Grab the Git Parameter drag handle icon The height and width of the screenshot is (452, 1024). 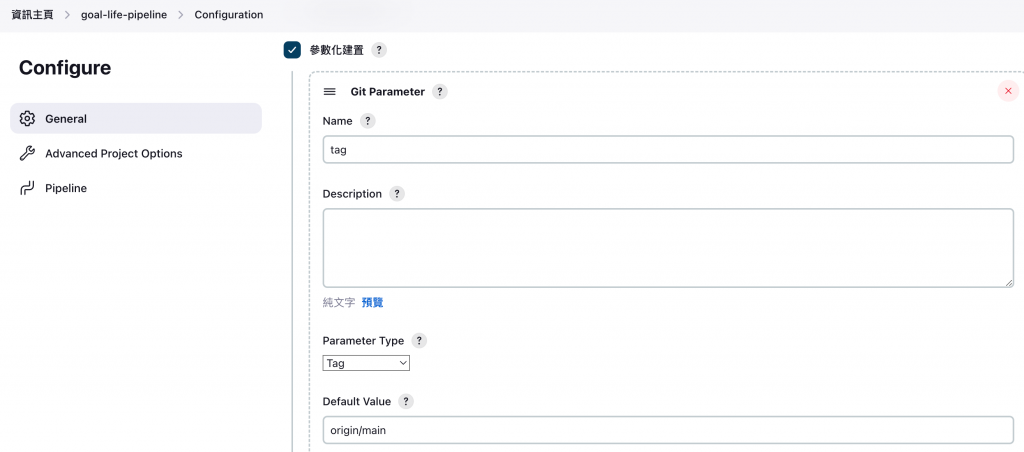(x=330, y=92)
